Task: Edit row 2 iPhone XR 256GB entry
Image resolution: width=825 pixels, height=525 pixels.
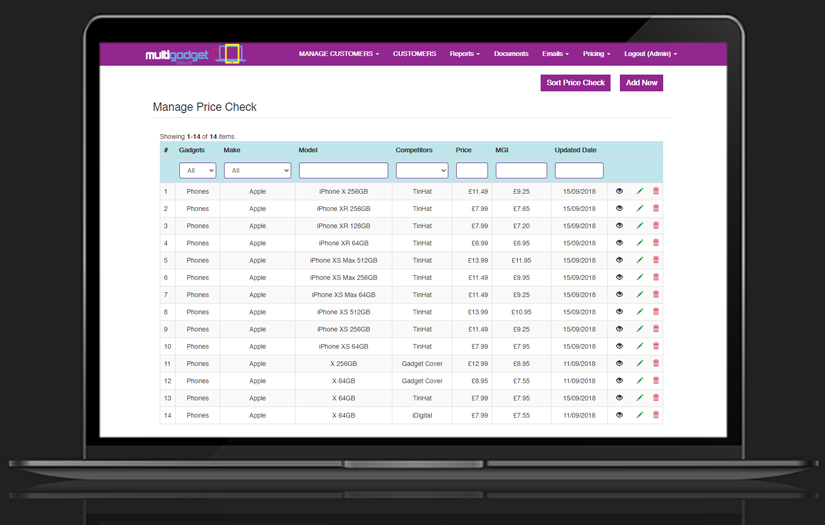Action: [640, 208]
